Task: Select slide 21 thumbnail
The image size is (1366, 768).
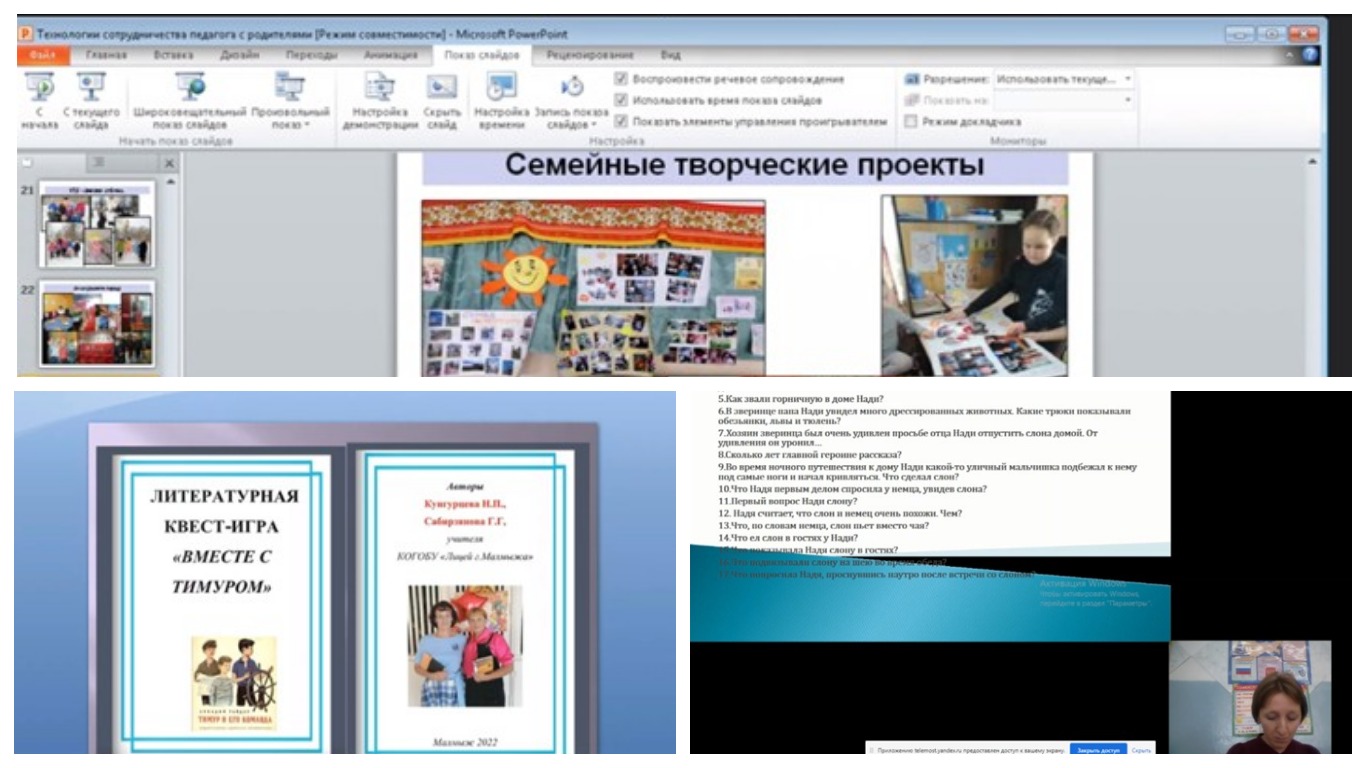Action: [96, 224]
